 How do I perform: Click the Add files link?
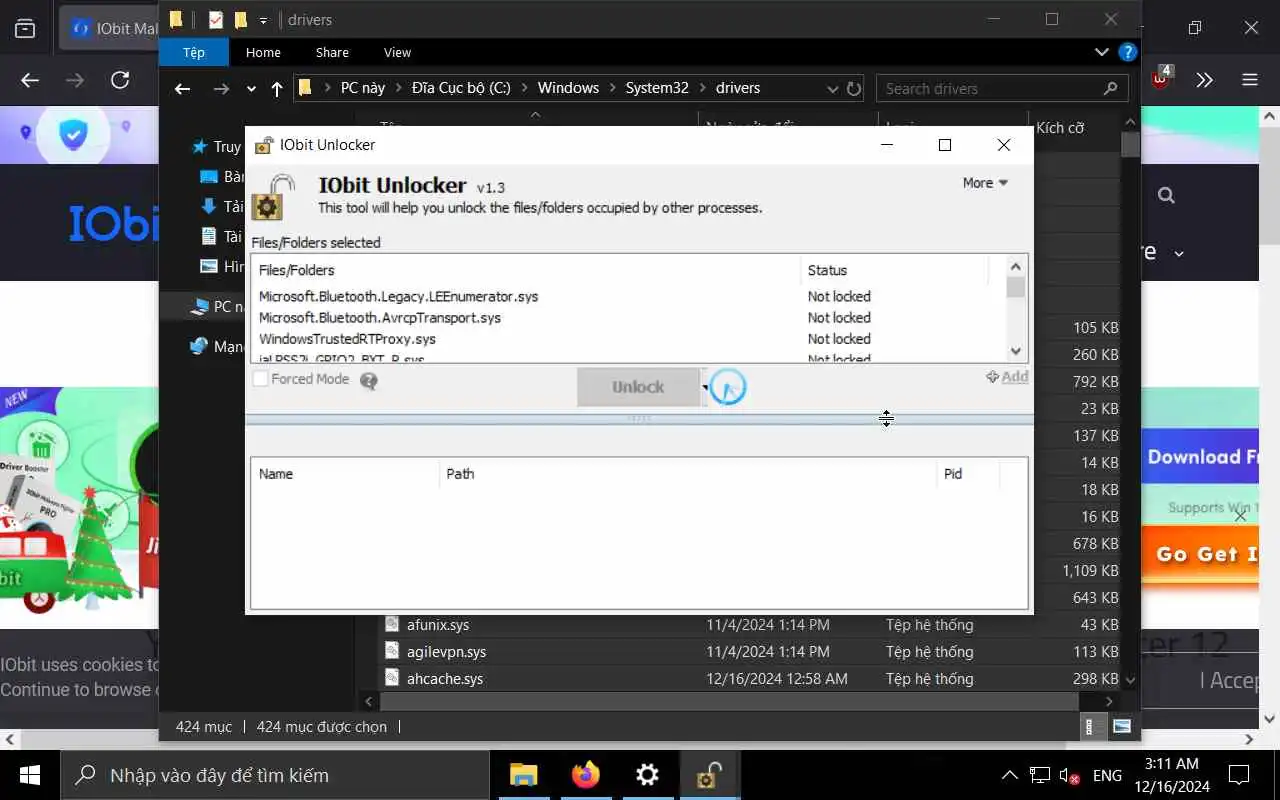tap(1007, 377)
